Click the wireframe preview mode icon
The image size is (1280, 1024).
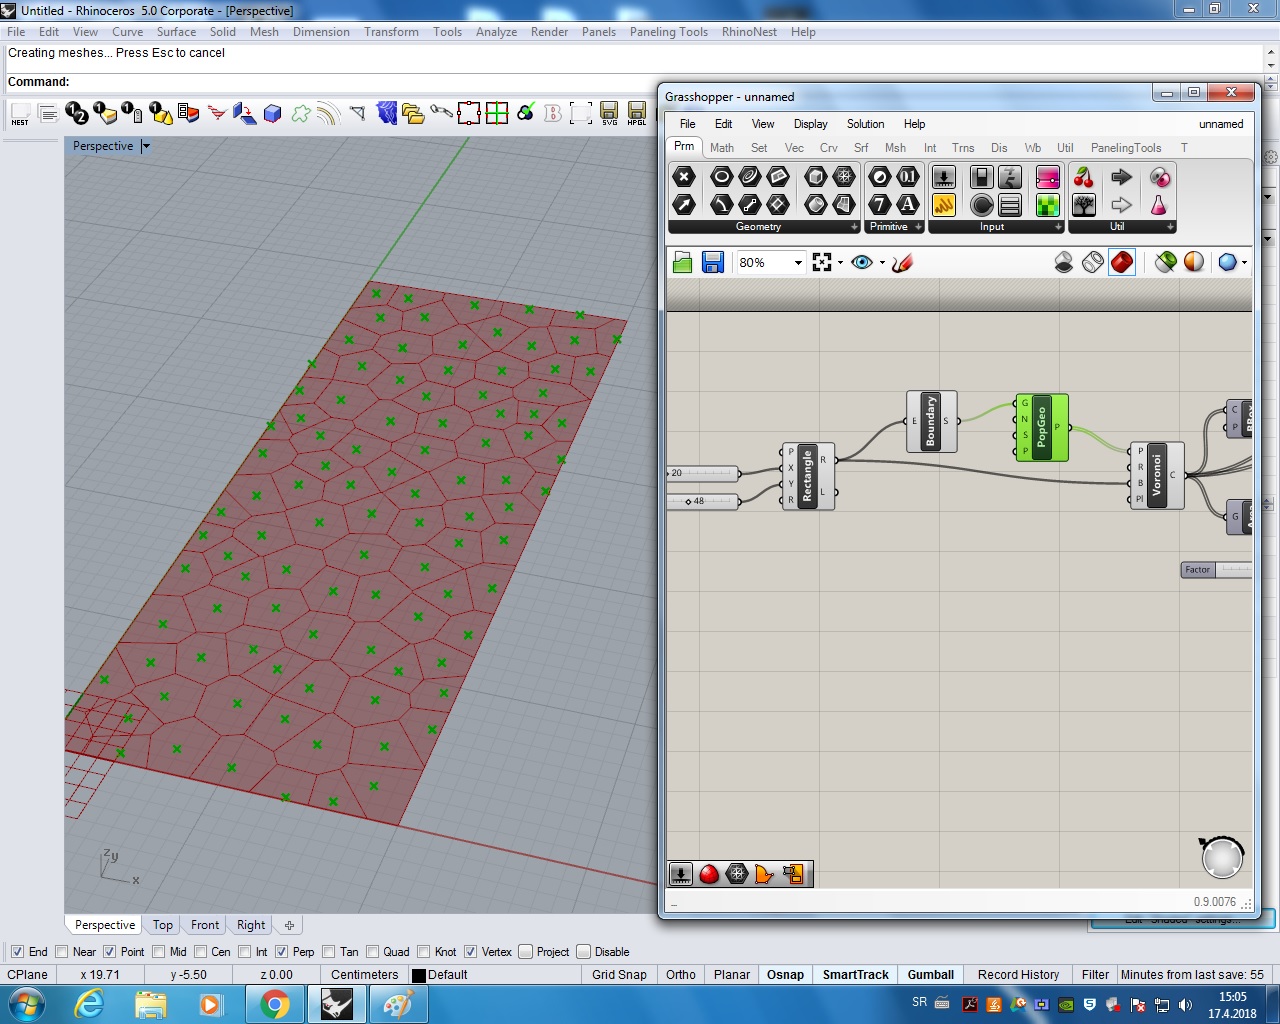[1093, 262]
